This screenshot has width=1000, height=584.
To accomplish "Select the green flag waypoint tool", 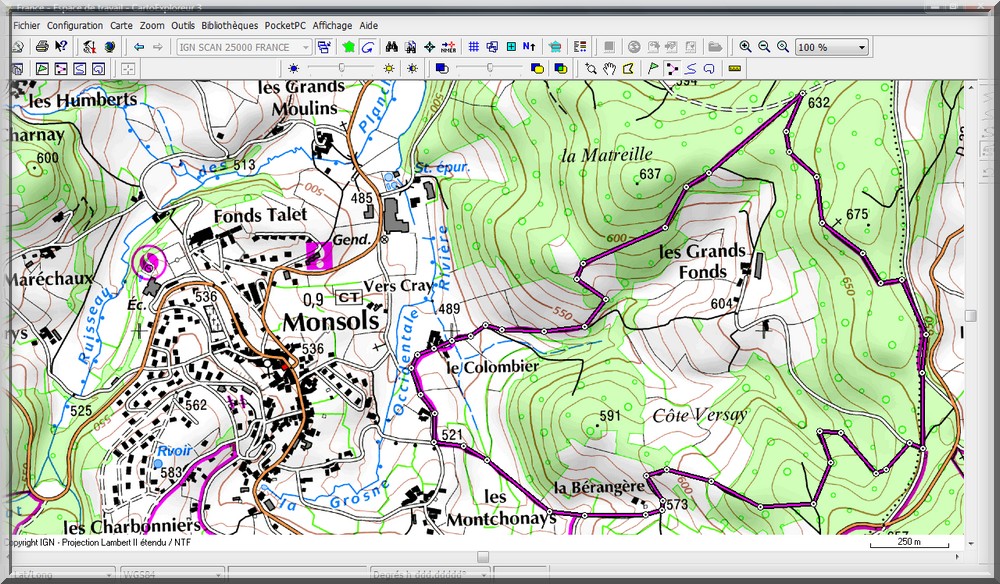I will click(653, 68).
